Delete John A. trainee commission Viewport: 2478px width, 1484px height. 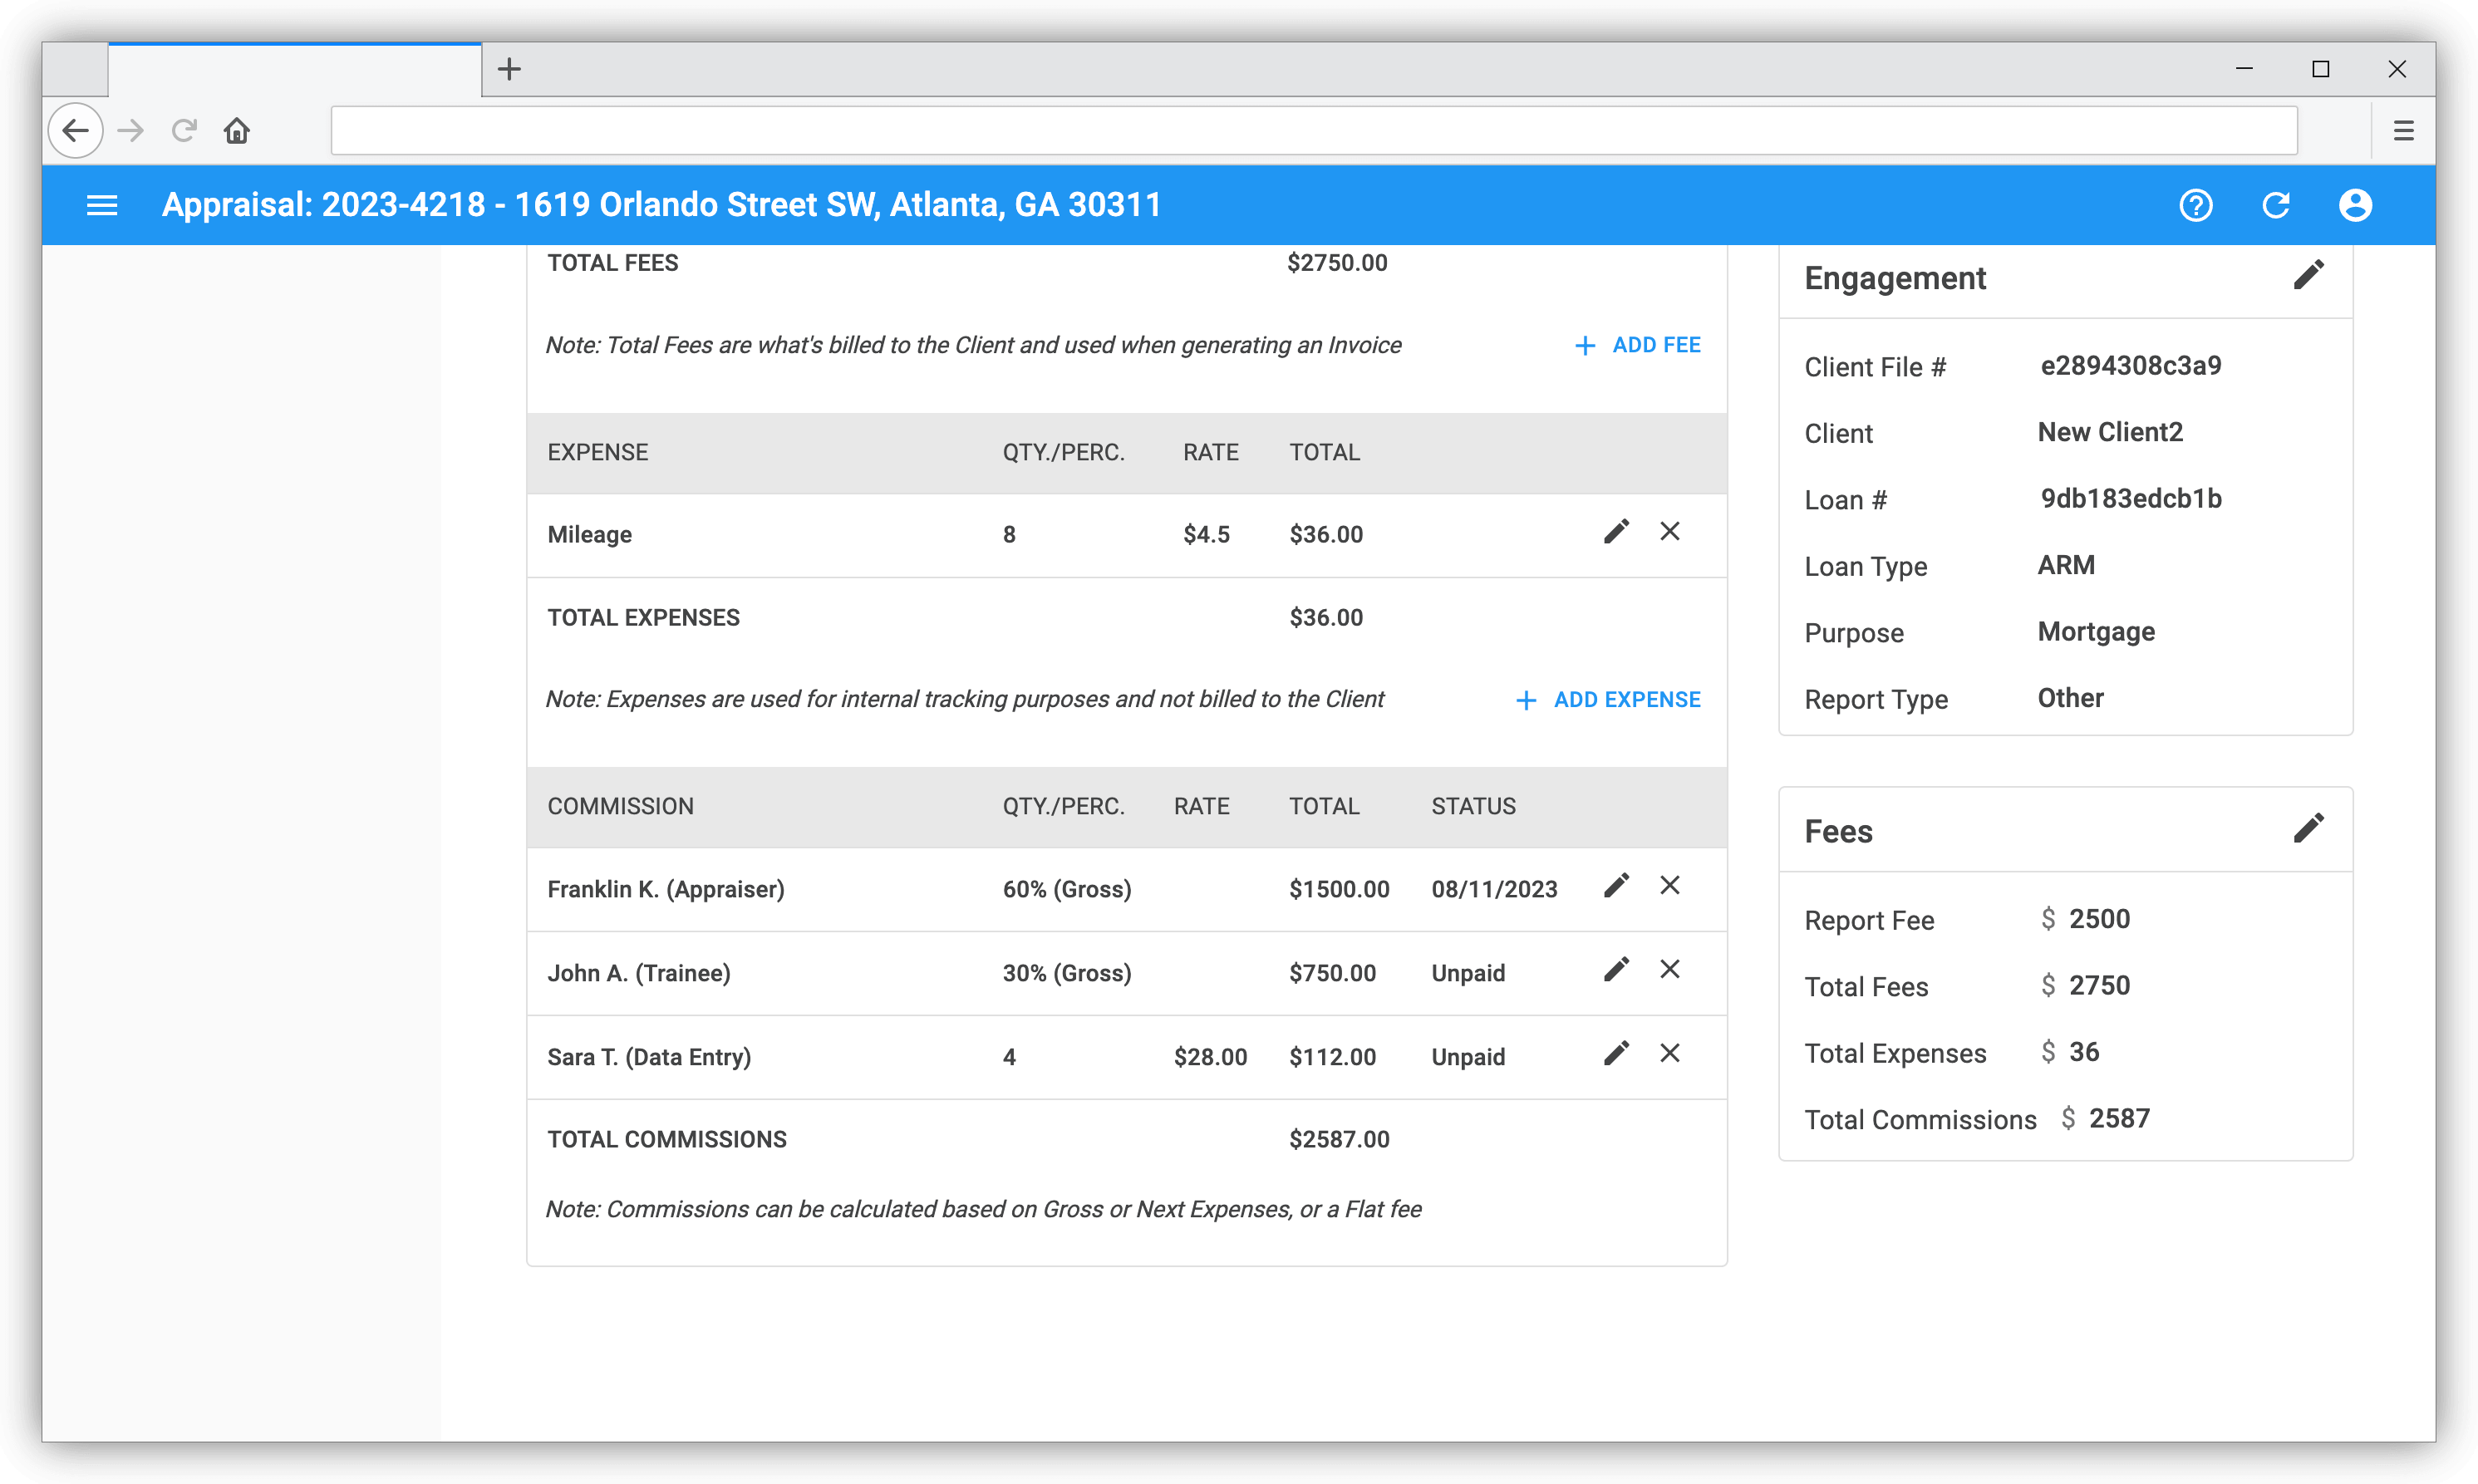pos(1669,969)
